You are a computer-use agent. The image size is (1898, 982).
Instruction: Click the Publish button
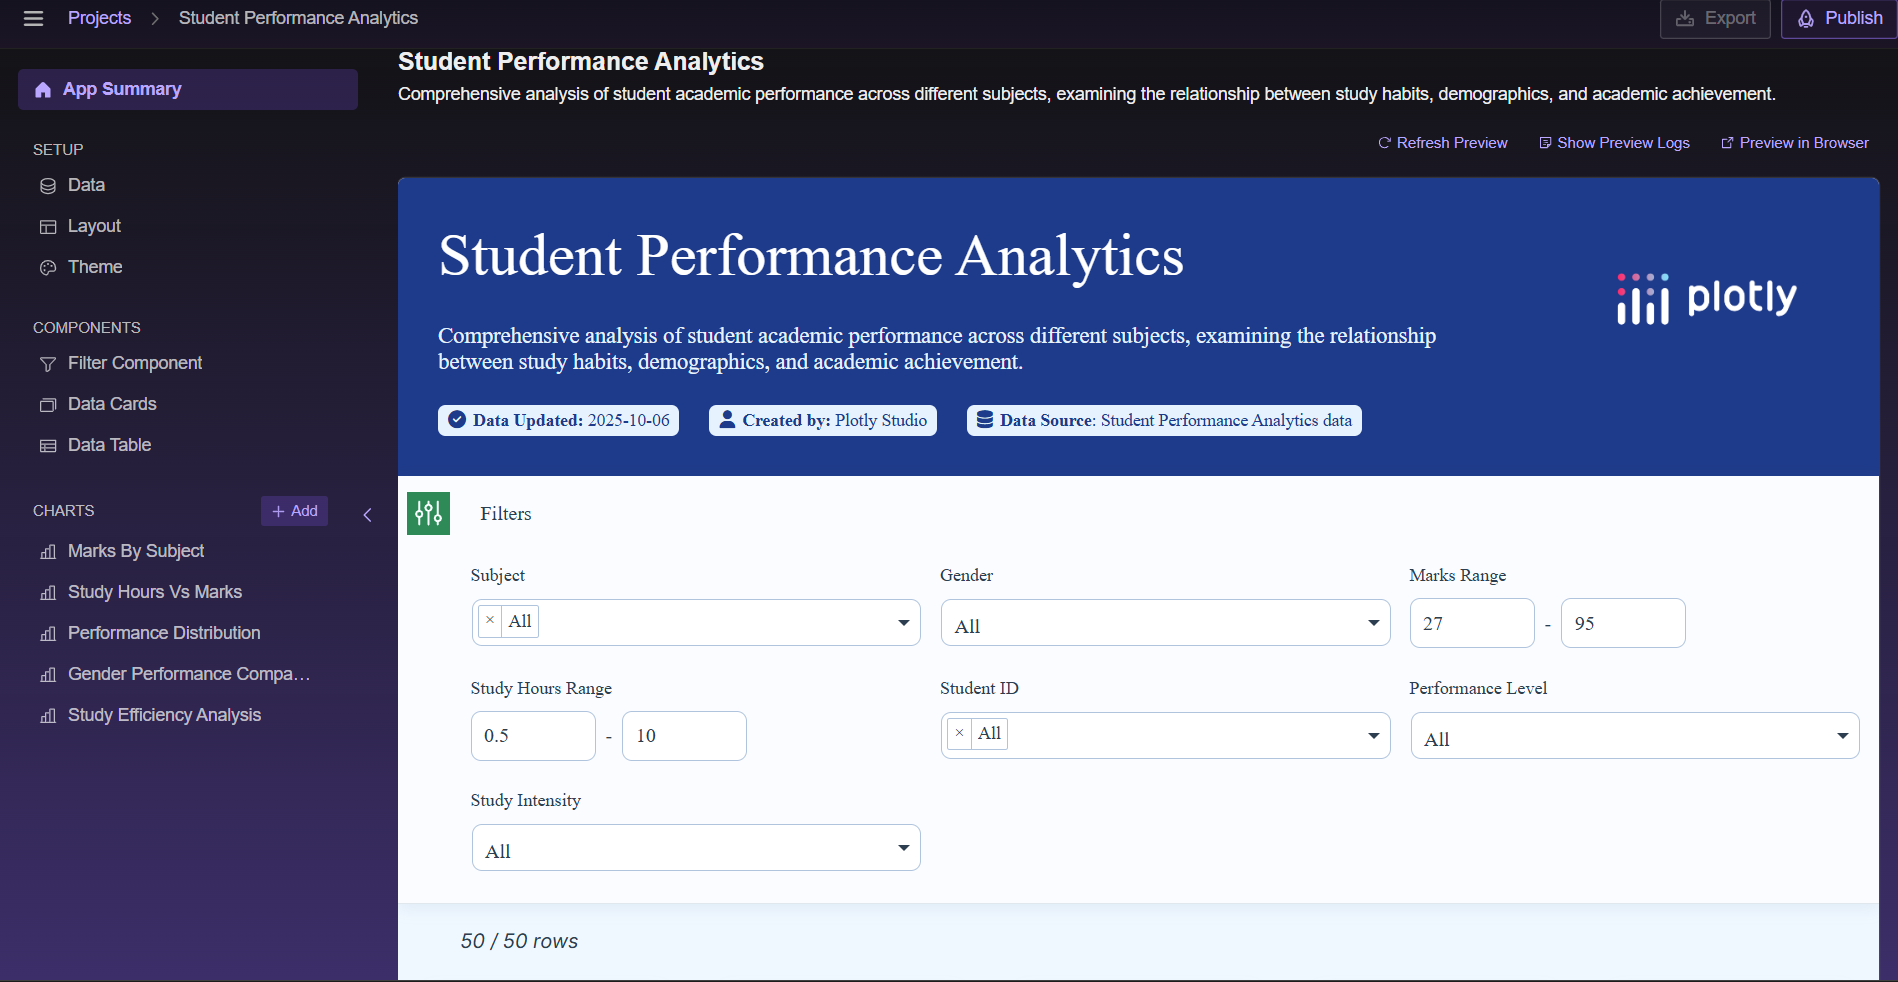point(1839,19)
